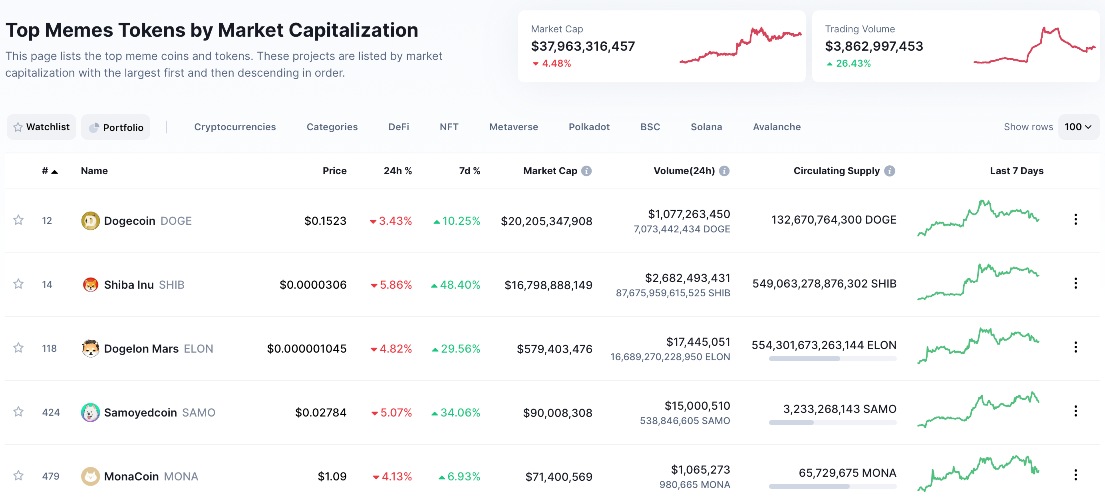Open the Dogelon Mars coin logo

[x=90, y=349]
